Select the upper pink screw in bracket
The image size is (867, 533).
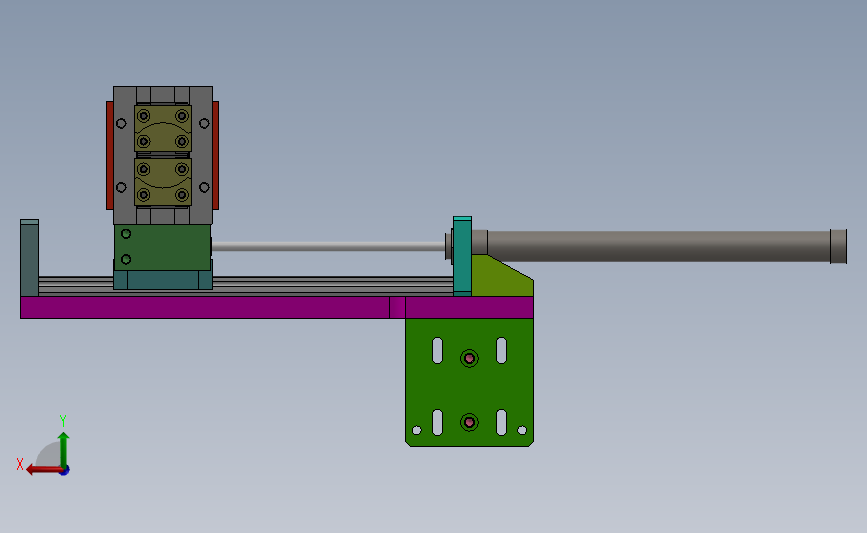point(469,358)
